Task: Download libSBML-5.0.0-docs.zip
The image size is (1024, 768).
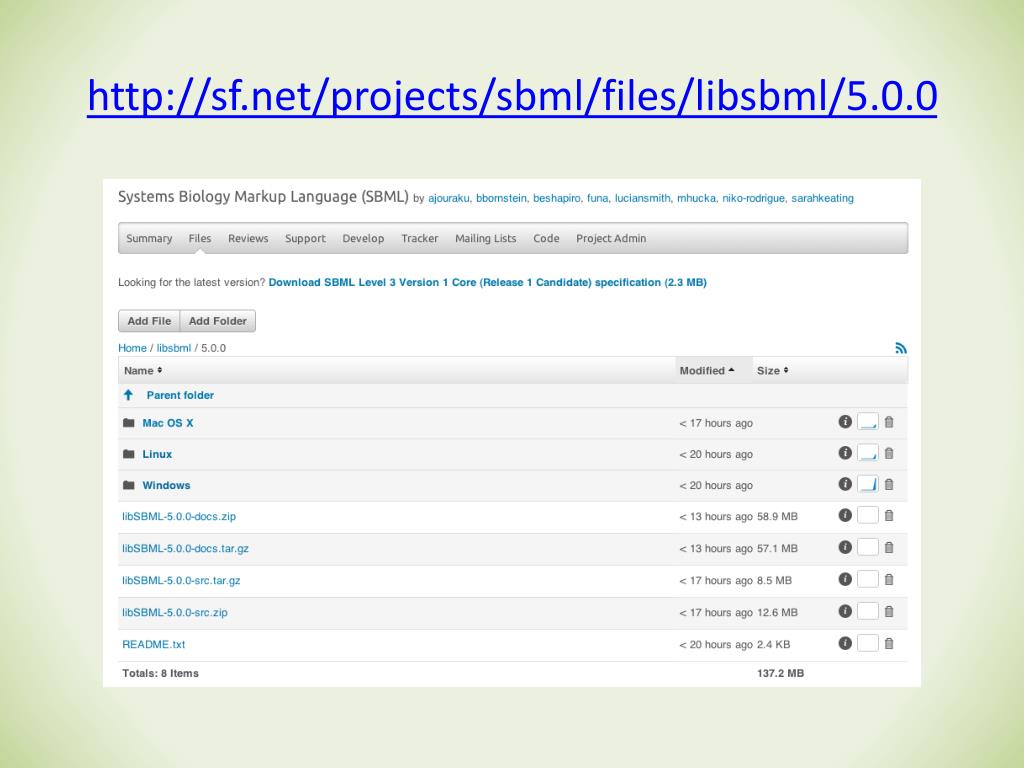Action: (179, 517)
